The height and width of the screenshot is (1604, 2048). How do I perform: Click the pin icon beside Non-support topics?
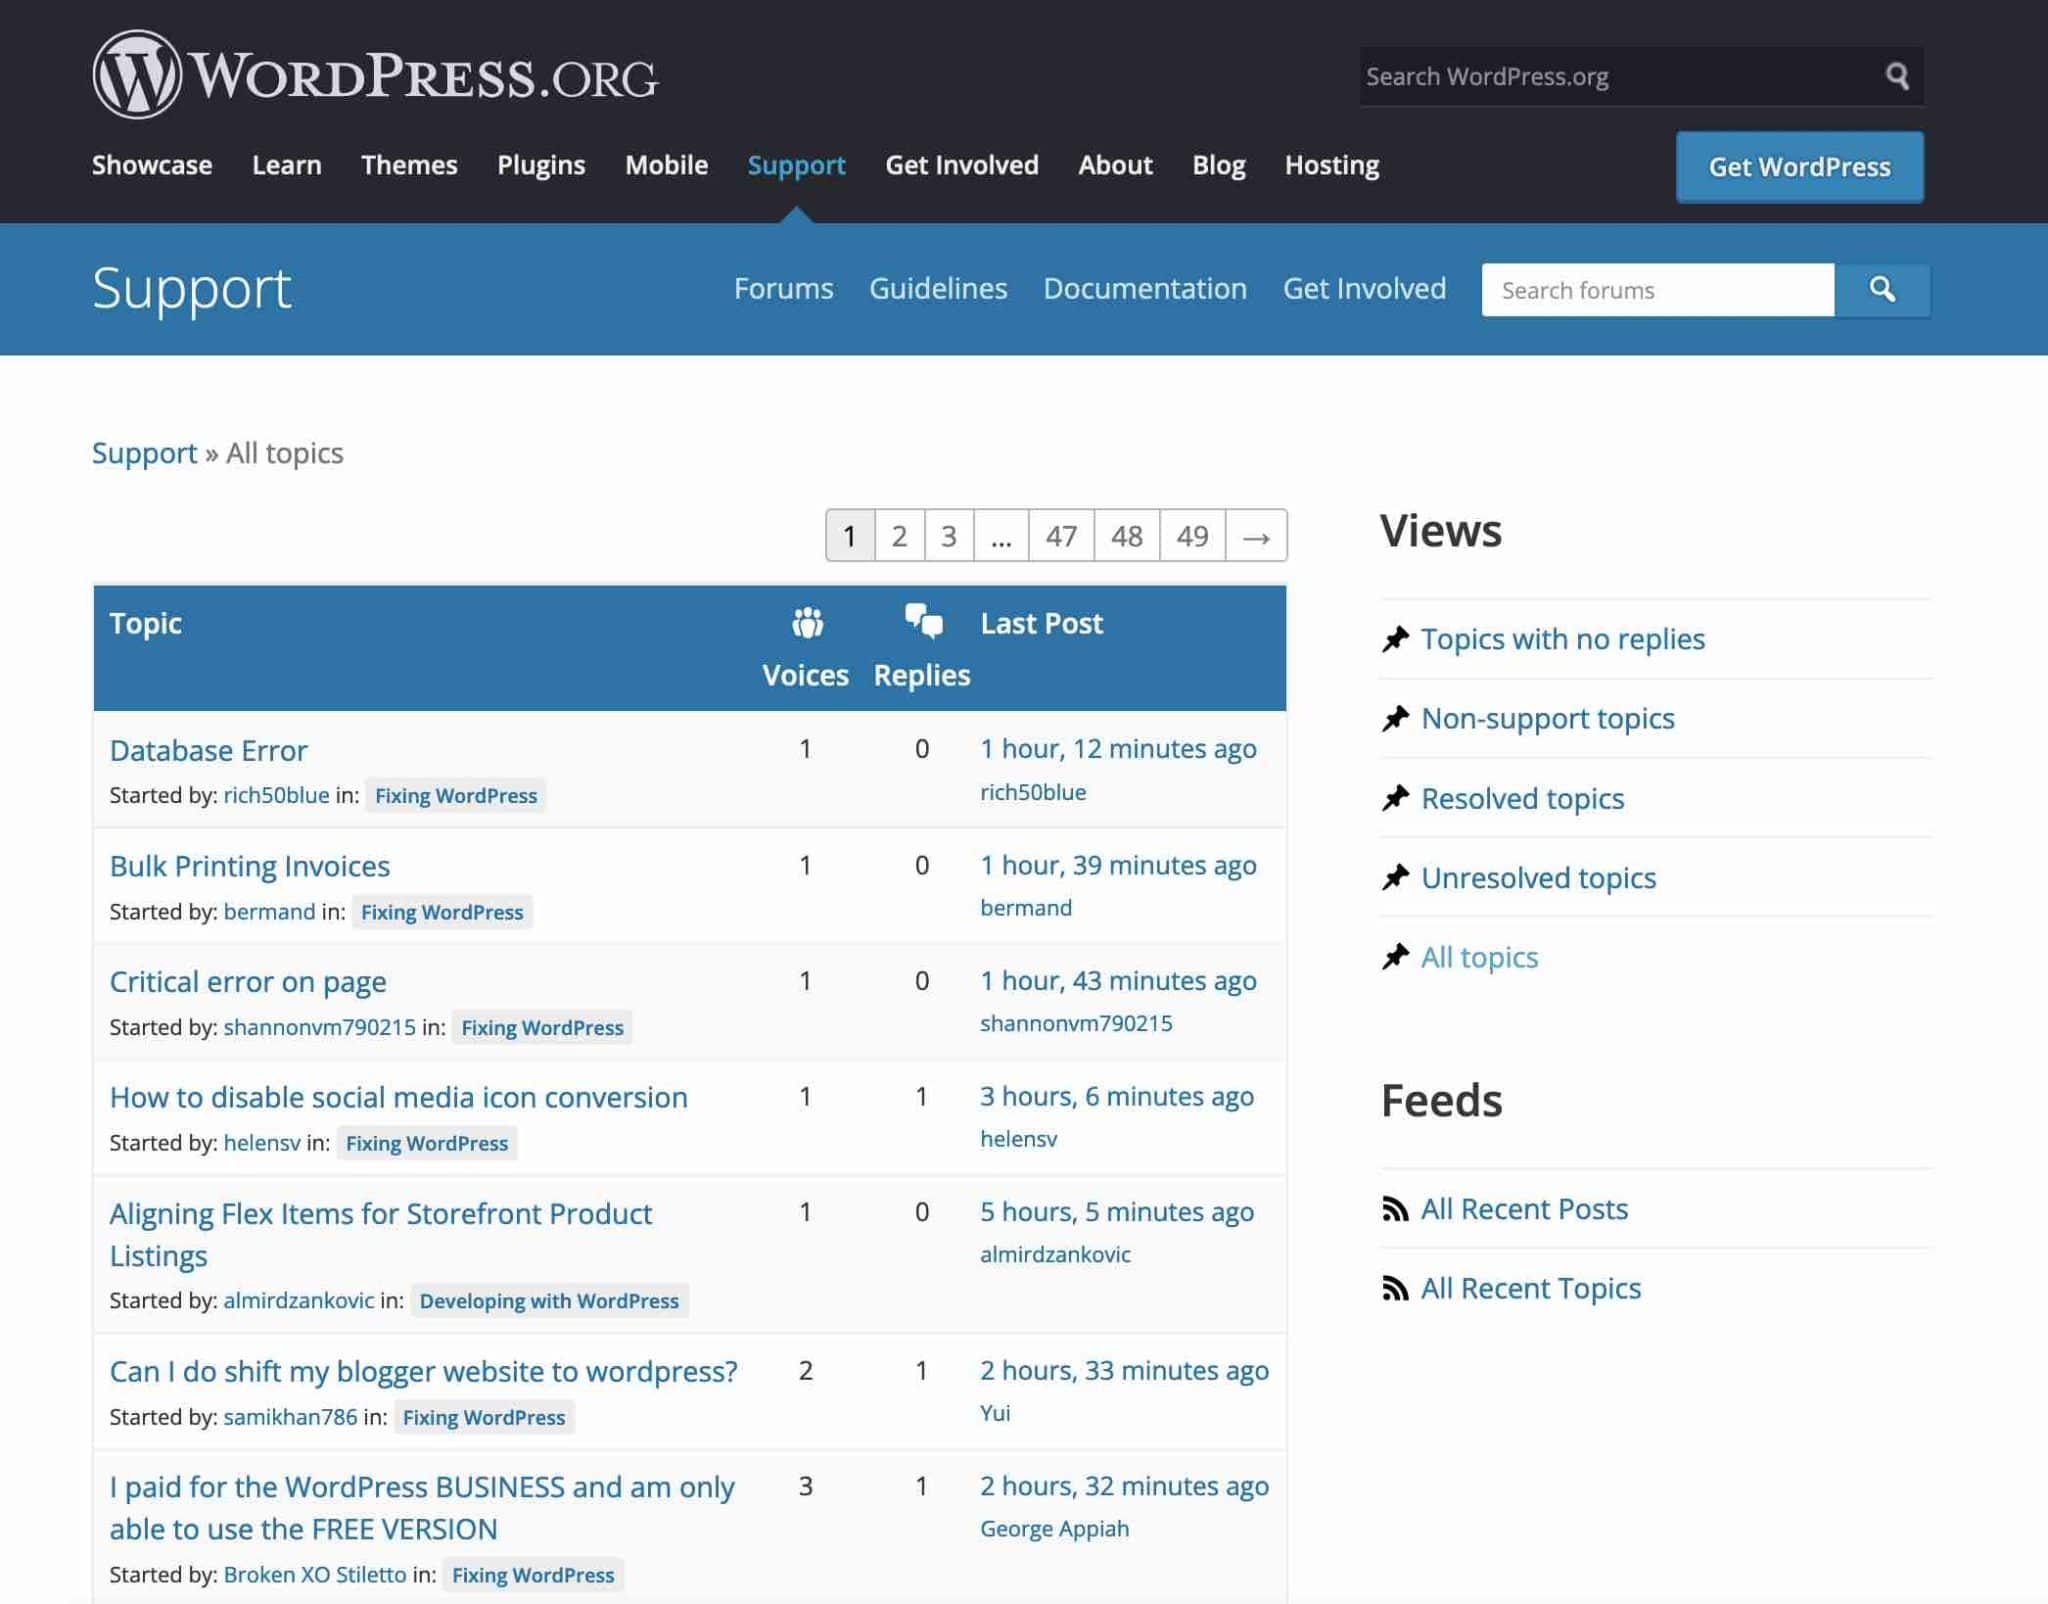pos(1395,718)
